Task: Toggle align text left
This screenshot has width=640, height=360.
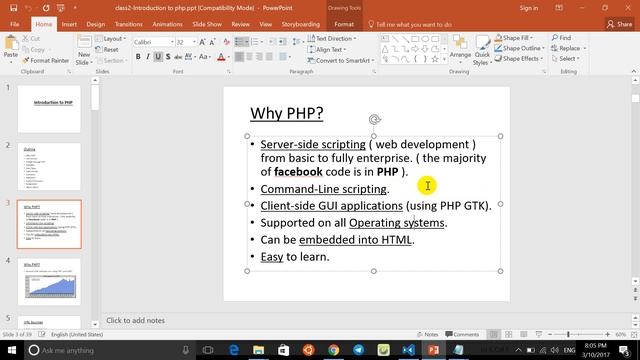Action: [x=239, y=57]
